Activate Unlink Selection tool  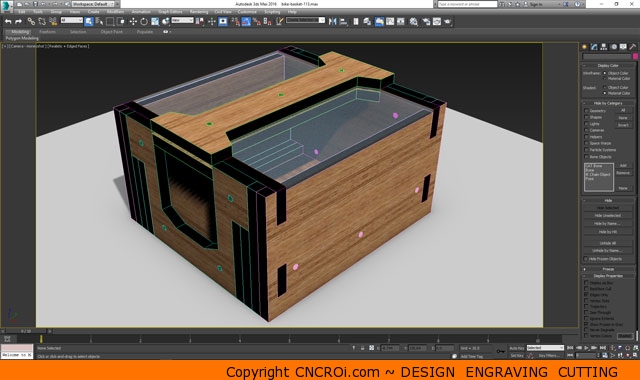(42, 22)
